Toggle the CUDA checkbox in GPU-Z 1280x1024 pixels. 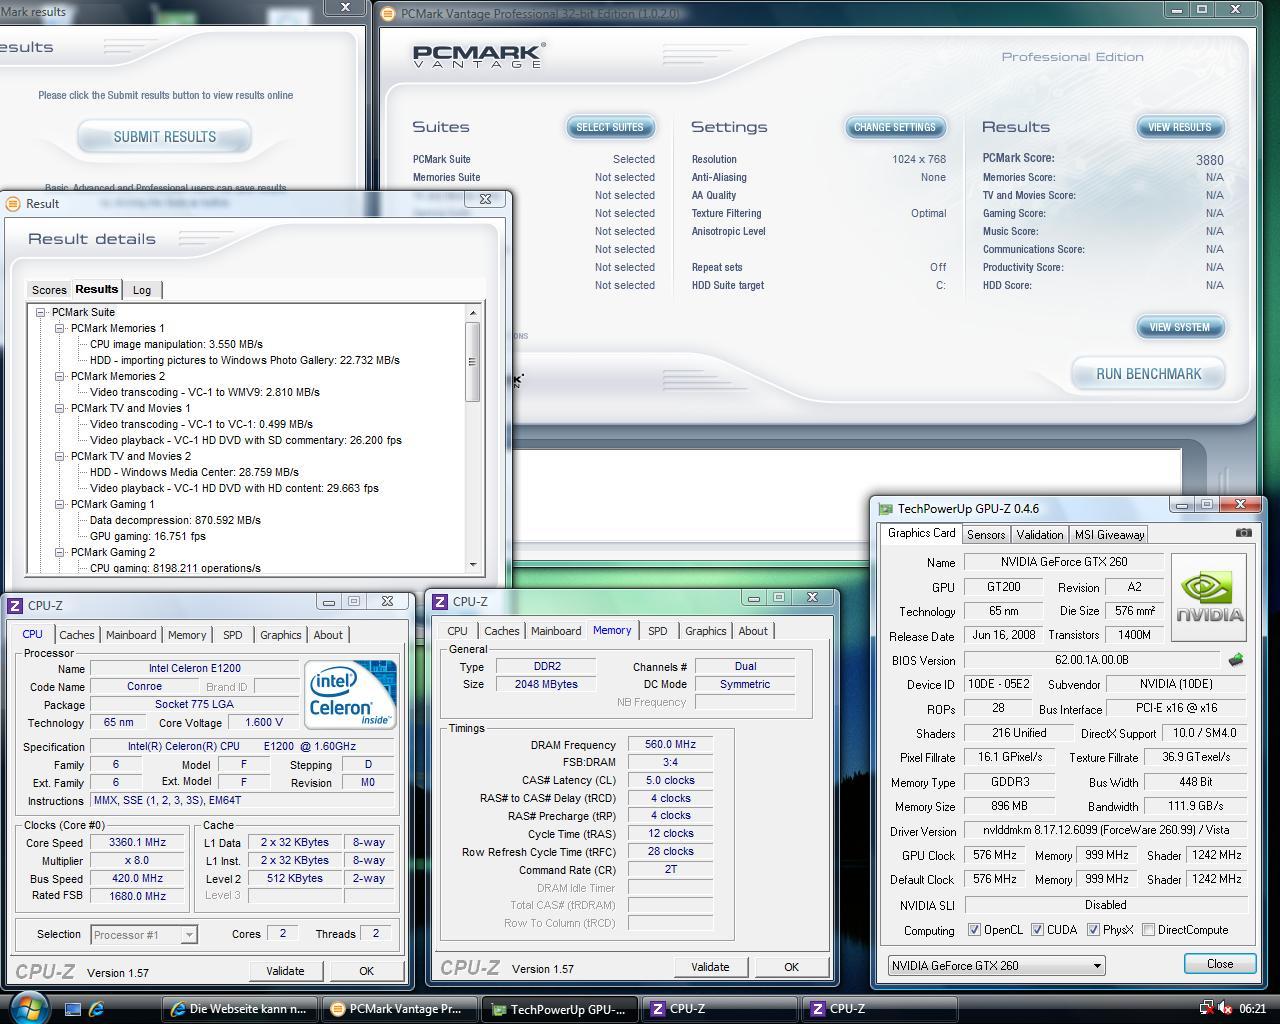(x=1037, y=930)
